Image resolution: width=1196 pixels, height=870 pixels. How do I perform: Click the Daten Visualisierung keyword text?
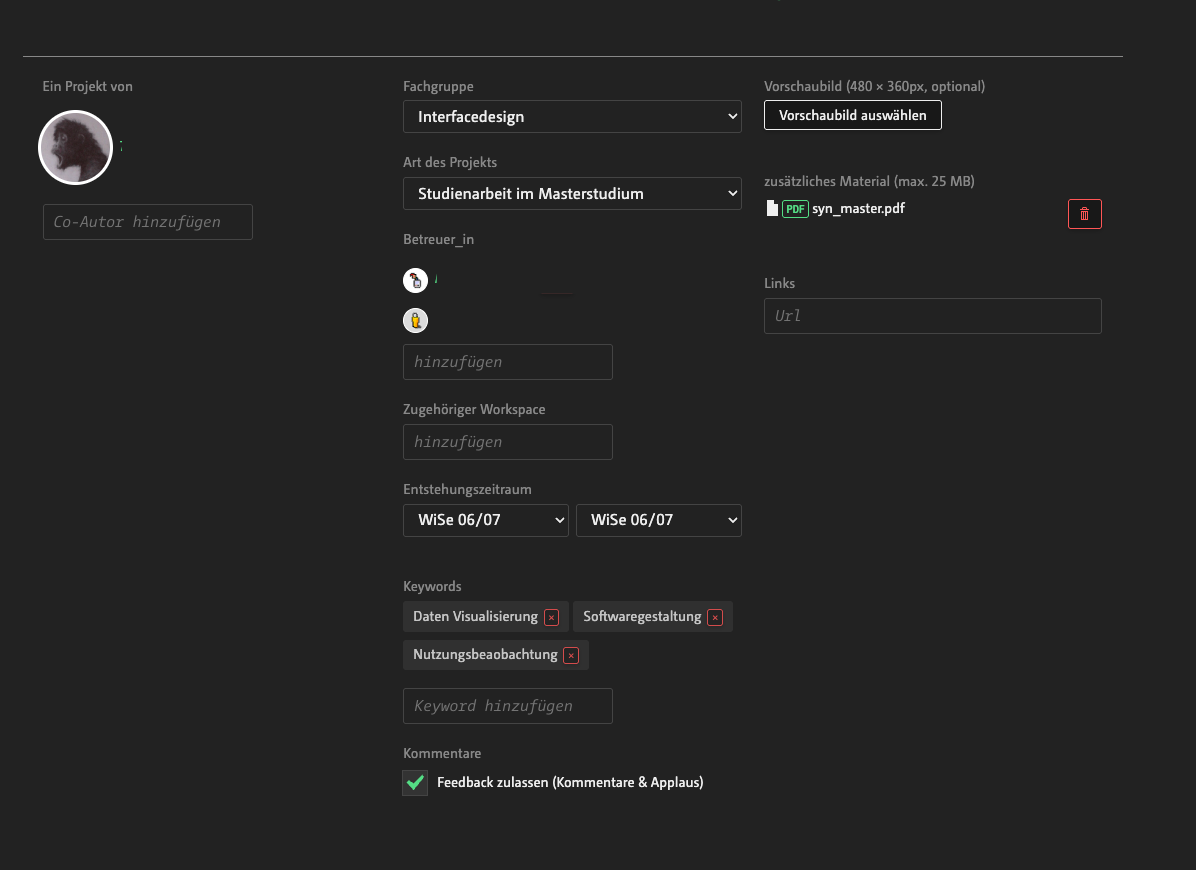(475, 616)
